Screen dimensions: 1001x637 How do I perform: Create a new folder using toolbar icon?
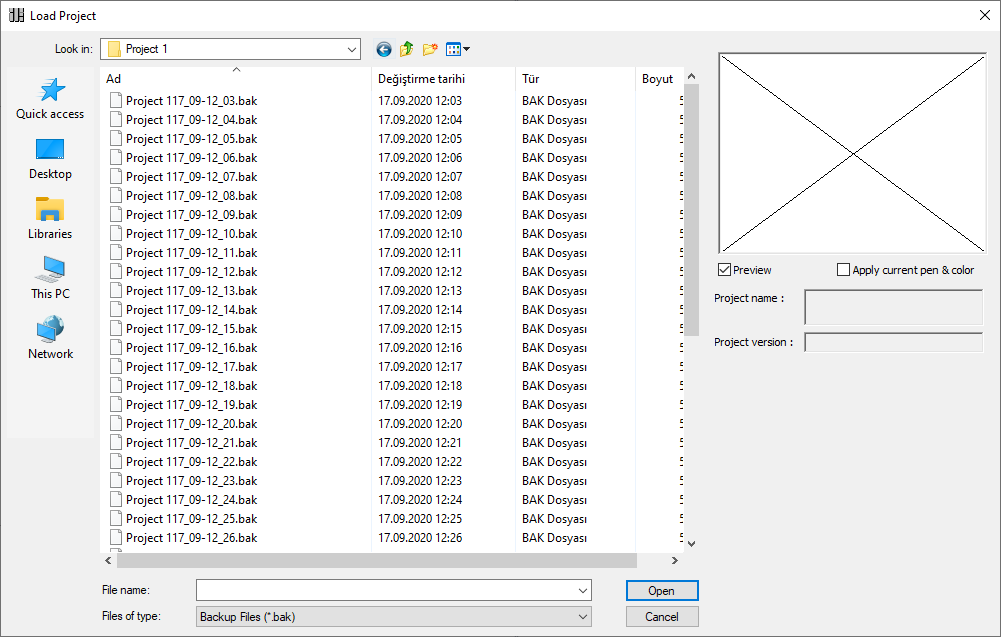click(x=430, y=49)
